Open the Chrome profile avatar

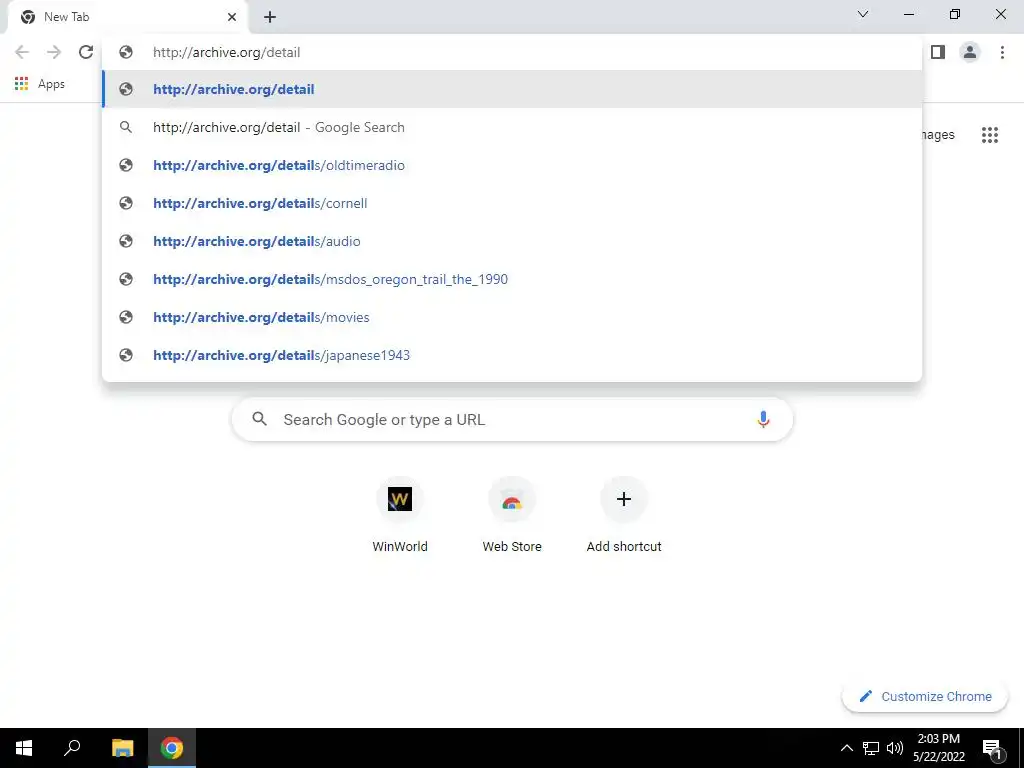point(970,52)
